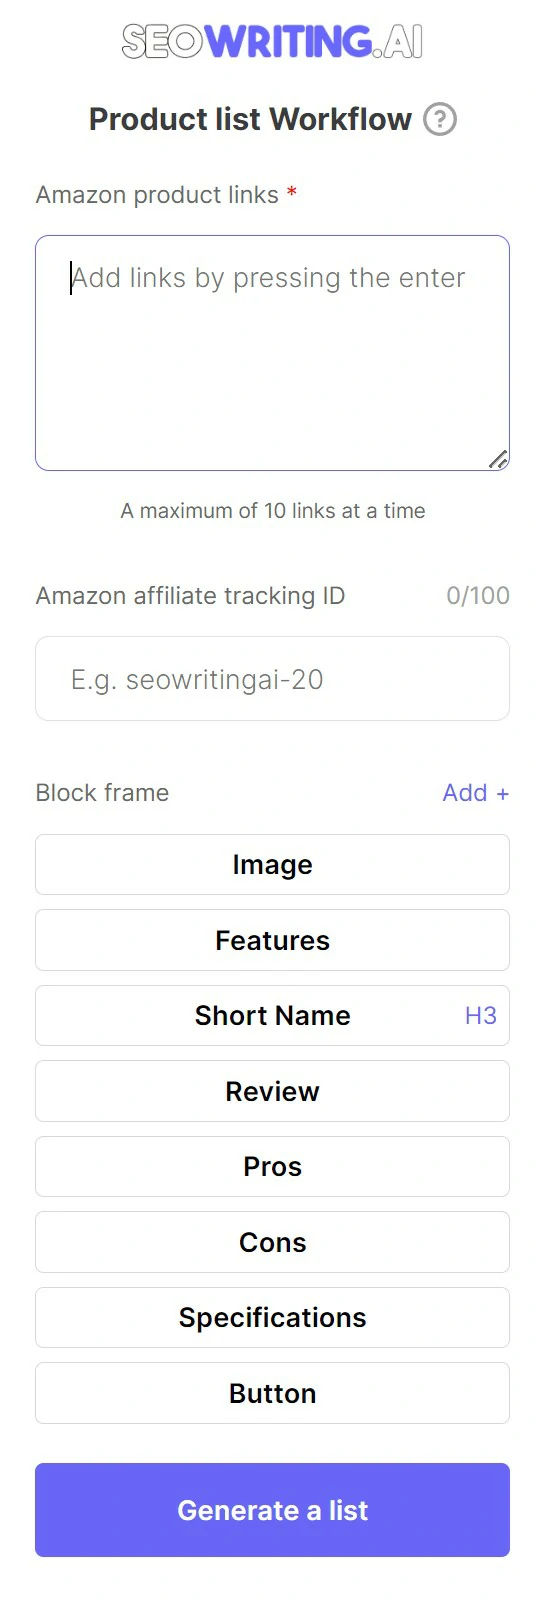Select the Specifications block
The height and width of the screenshot is (1605, 539).
272,1318
